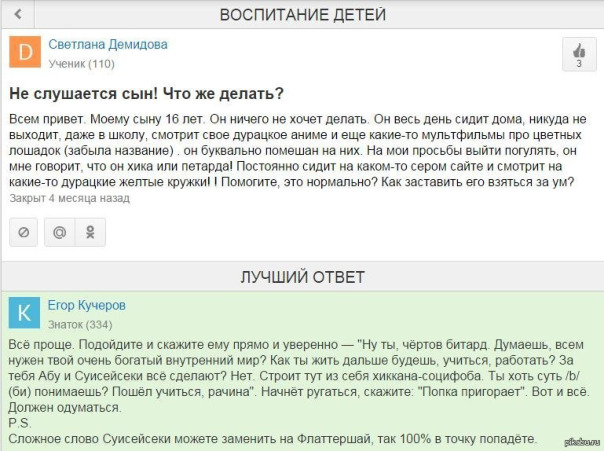The width and height of the screenshot is (604, 451).
Task: Like the question with thumbs-up button
Action: (579, 54)
